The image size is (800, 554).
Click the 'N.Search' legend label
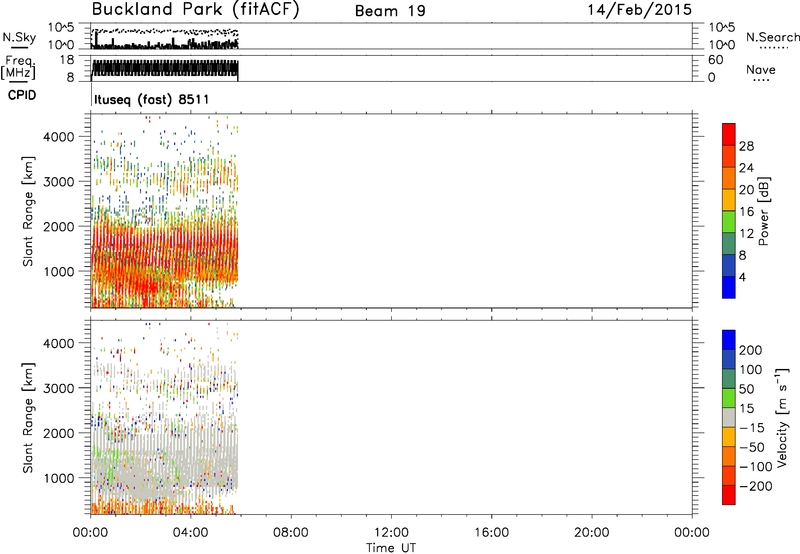point(773,37)
